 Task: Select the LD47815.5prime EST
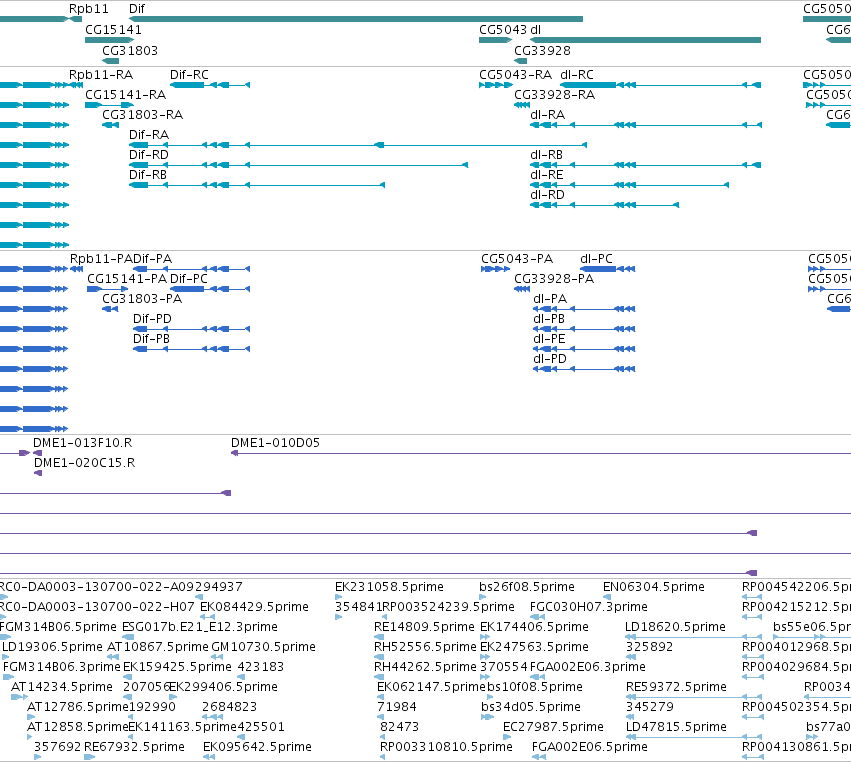click(x=694, y=737)
